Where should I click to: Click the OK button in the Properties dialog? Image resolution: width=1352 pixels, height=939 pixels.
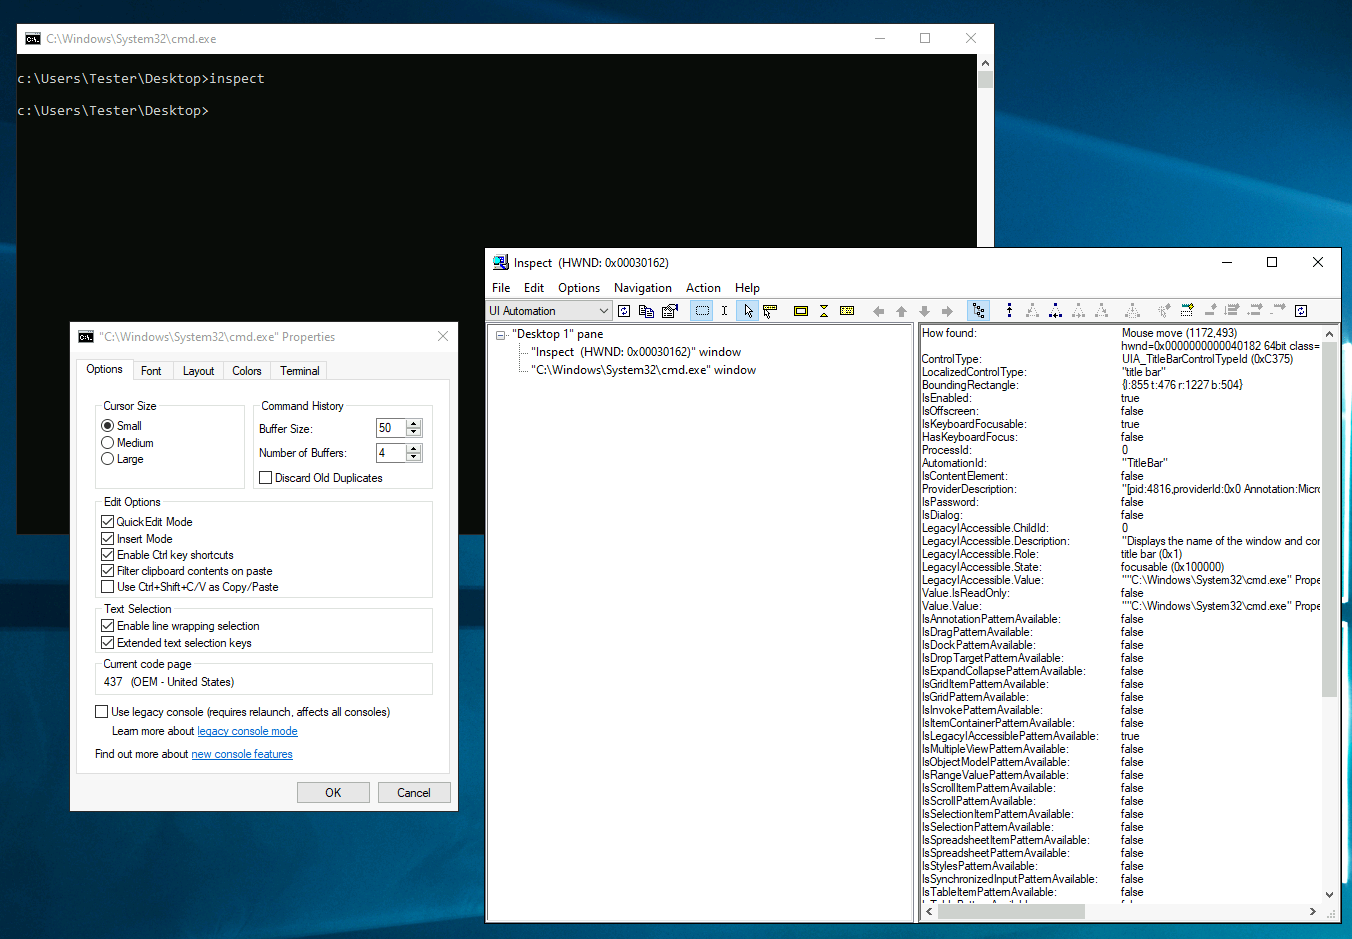(333, 793)
